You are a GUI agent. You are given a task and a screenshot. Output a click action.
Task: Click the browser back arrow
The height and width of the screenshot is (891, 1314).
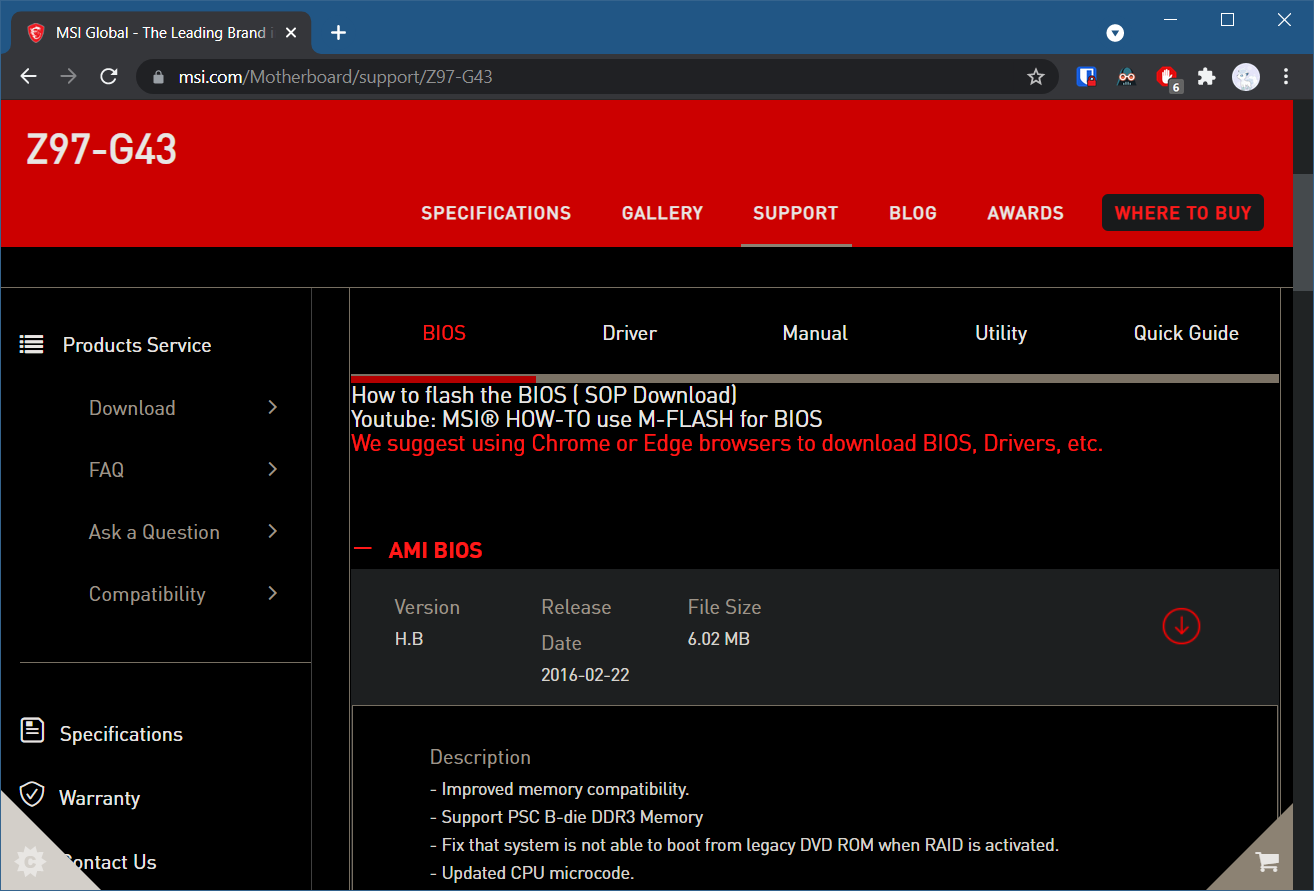pos(28,76)
